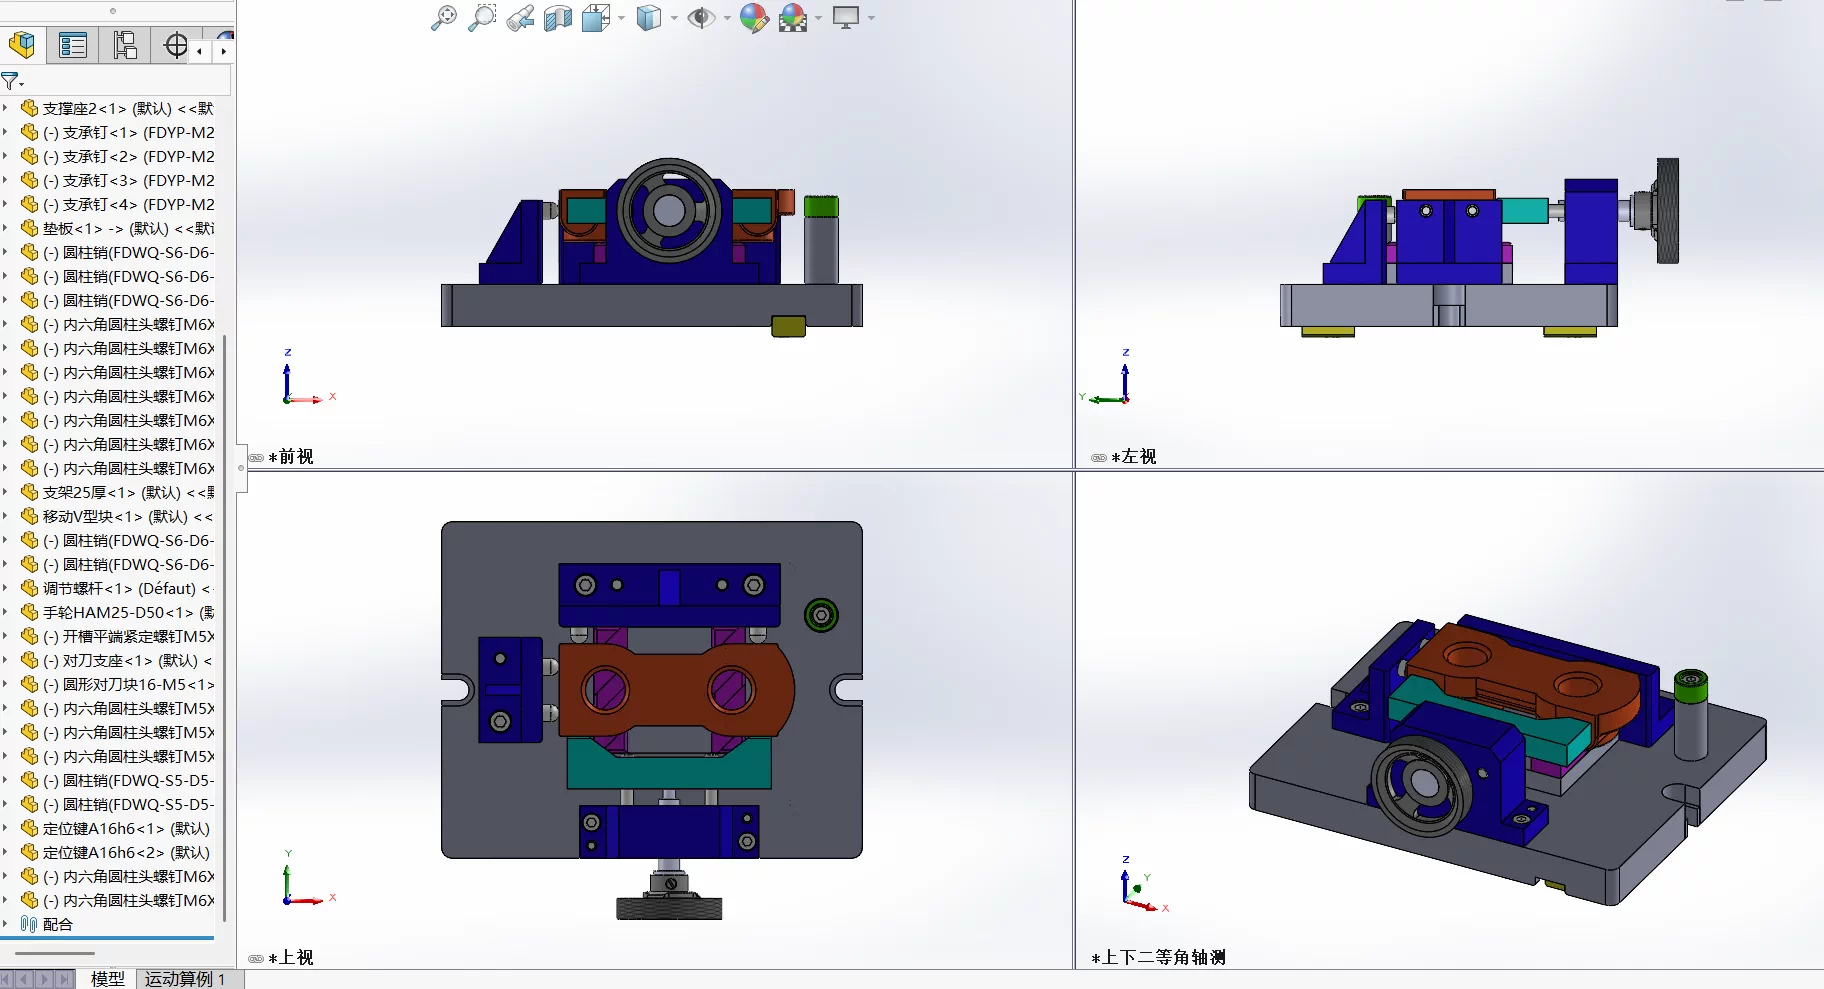Select the 对刀支座<1> tree item

[117, 660]
